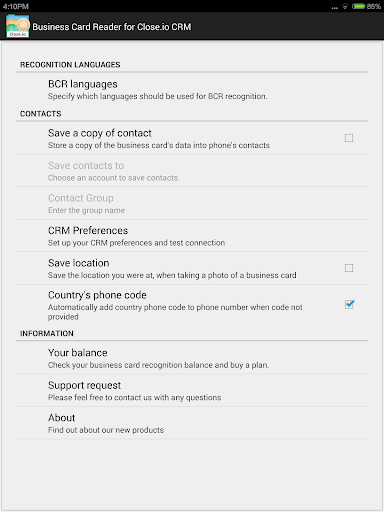The image size is (384, 512).
Task: Tap the Recognition Languages section header
Action: (70, 65)
